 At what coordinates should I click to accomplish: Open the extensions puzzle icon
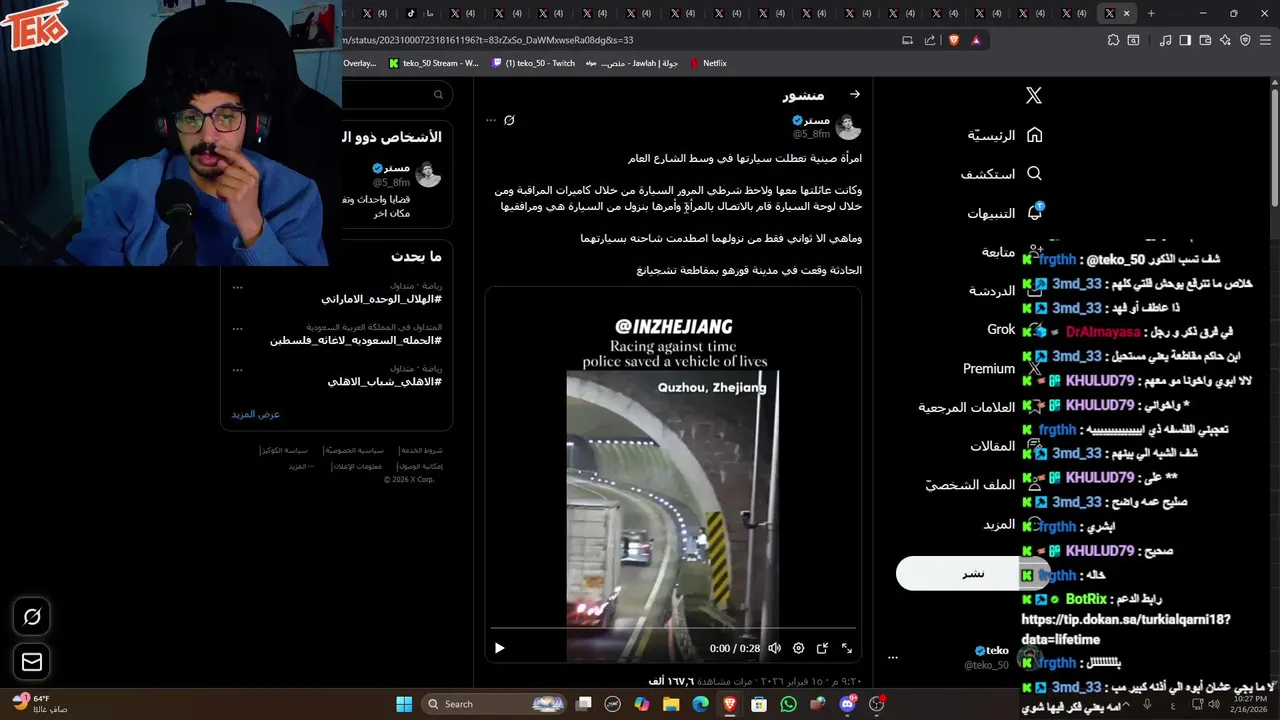click(x=1113, y=40)
